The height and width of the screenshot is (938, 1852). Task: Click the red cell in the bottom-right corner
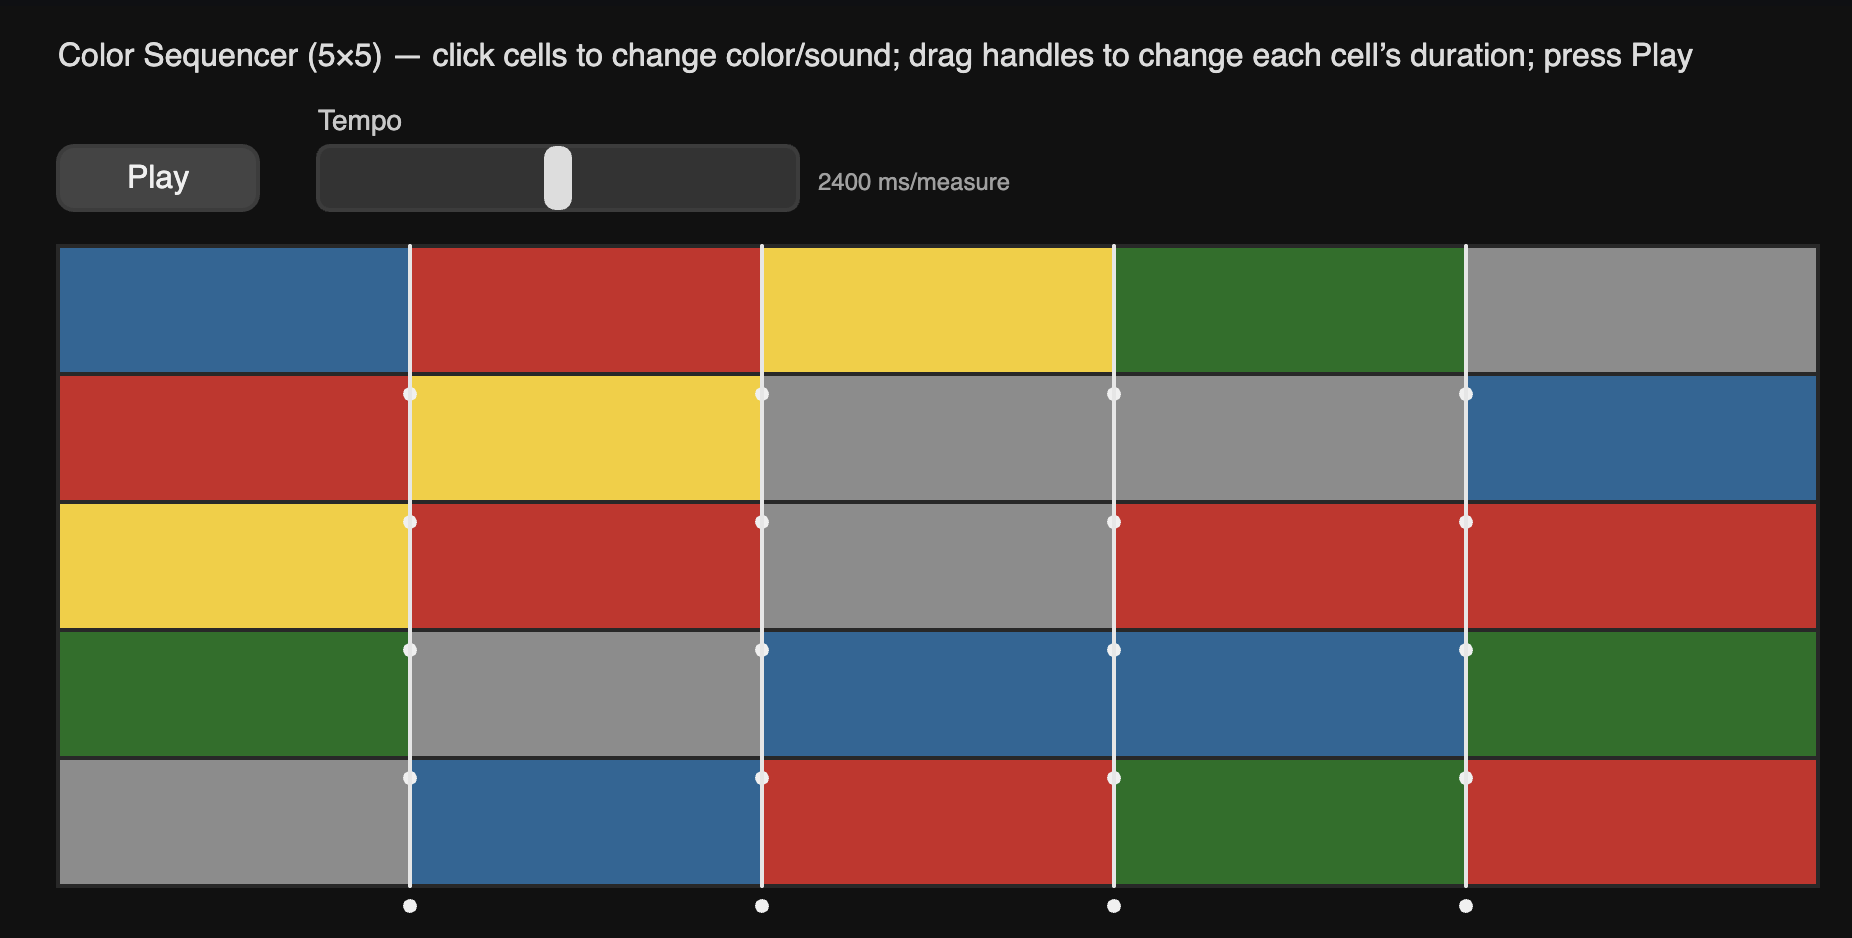point(1641,822)
